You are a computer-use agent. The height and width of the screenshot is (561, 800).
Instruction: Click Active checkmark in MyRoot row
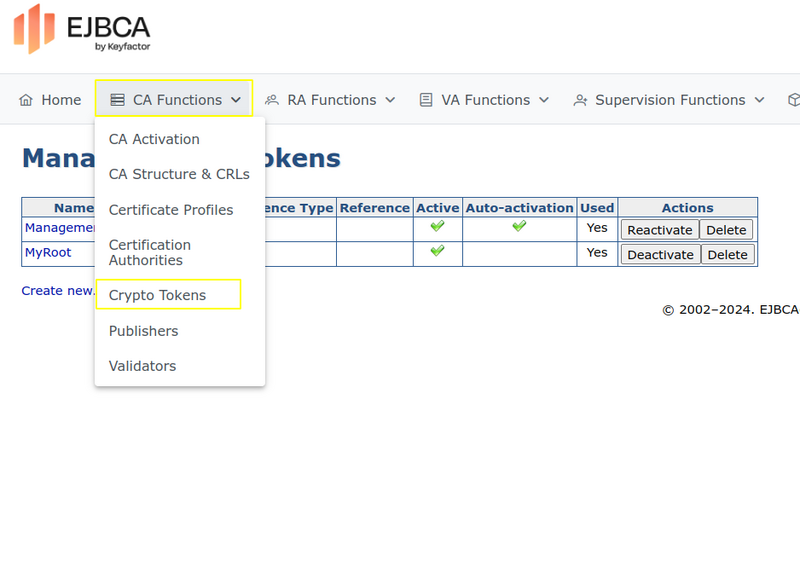click(x=437, y=250)
